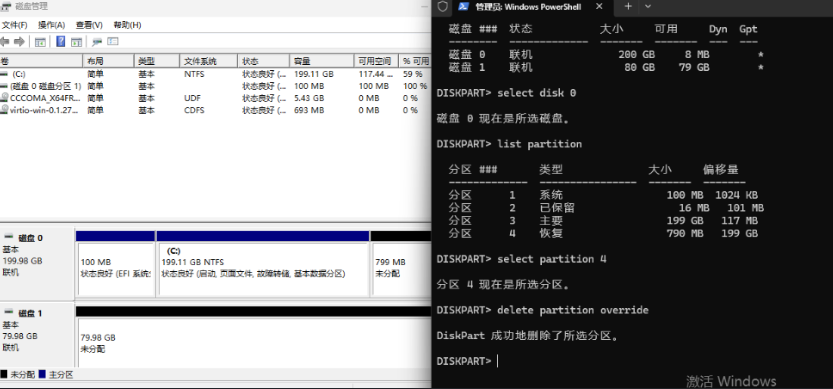Click the 磁盘 1 label in lower pane
Viewport: 833px width, 389px height.
[30, 314]
